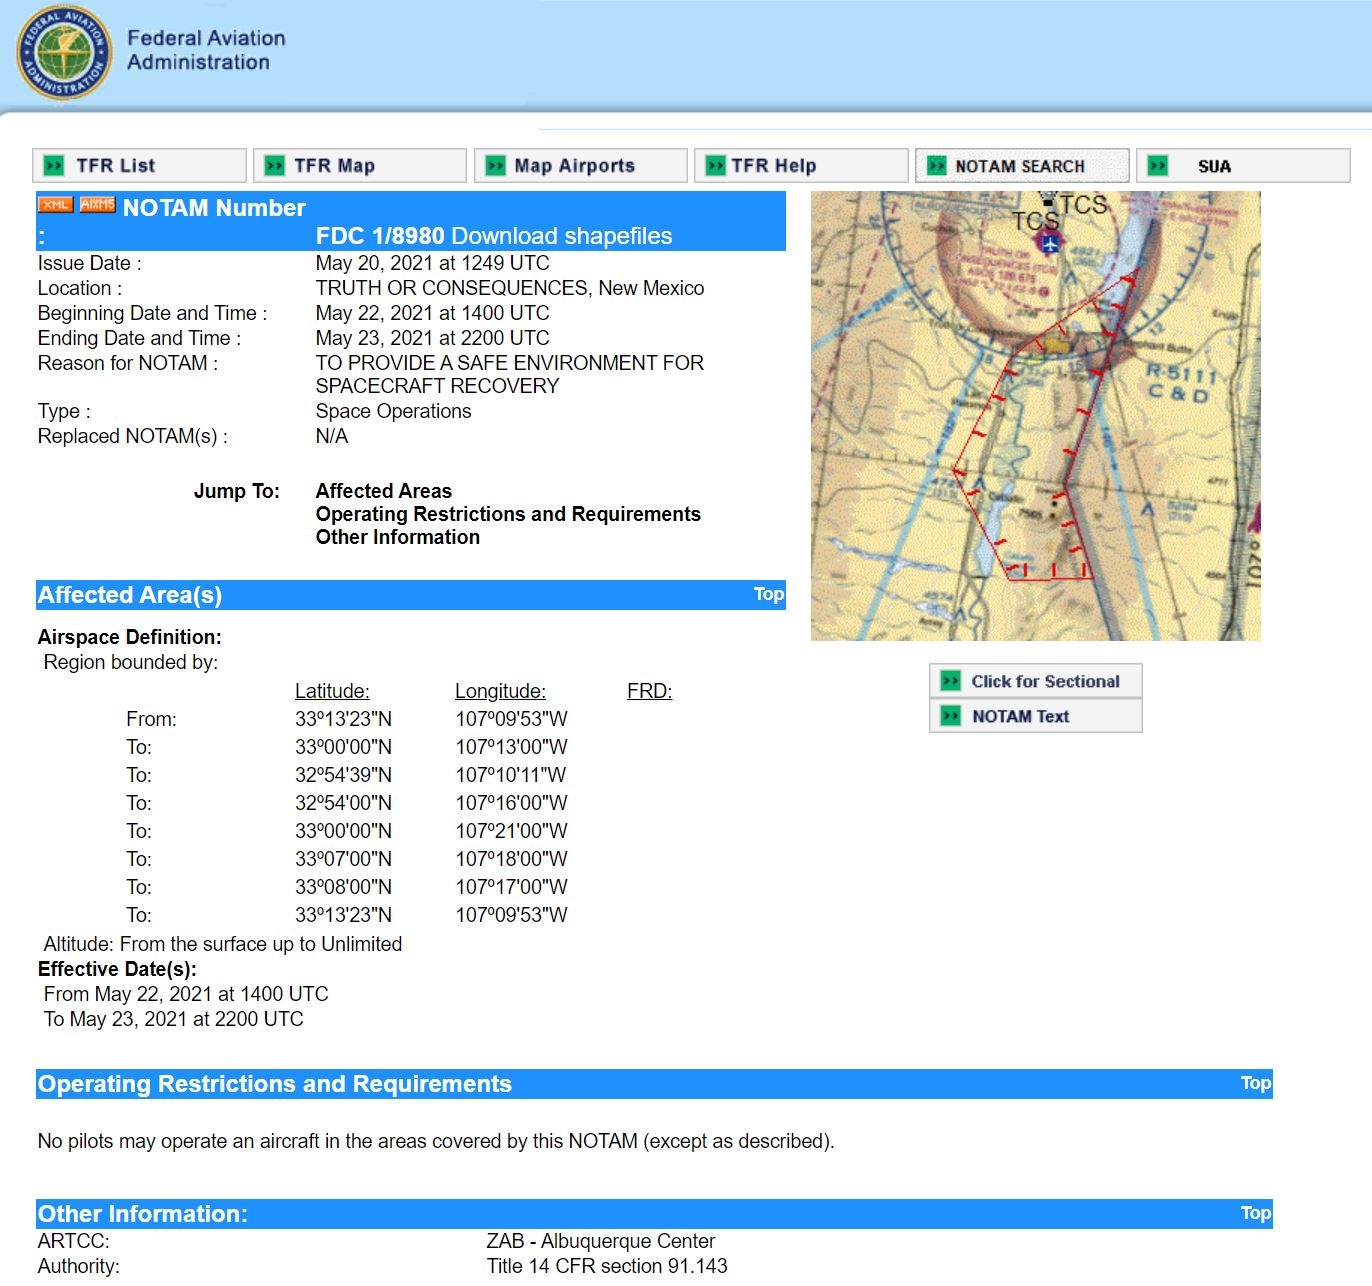Click the orange AIXM5 icon
Screen dimensions: 1372x1286
[x=97, y=204]
